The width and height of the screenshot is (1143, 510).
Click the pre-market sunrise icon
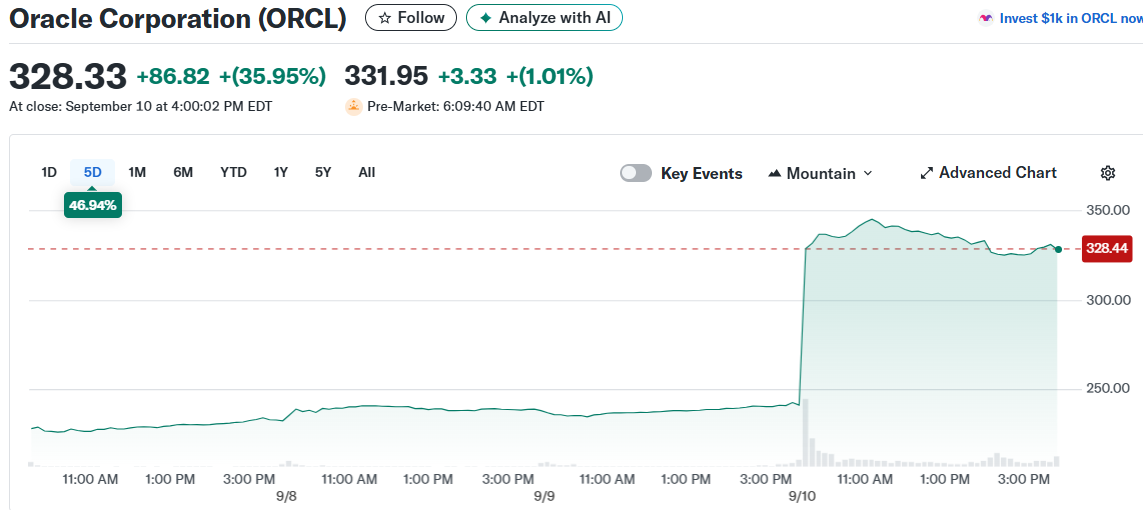click(354, 106)
